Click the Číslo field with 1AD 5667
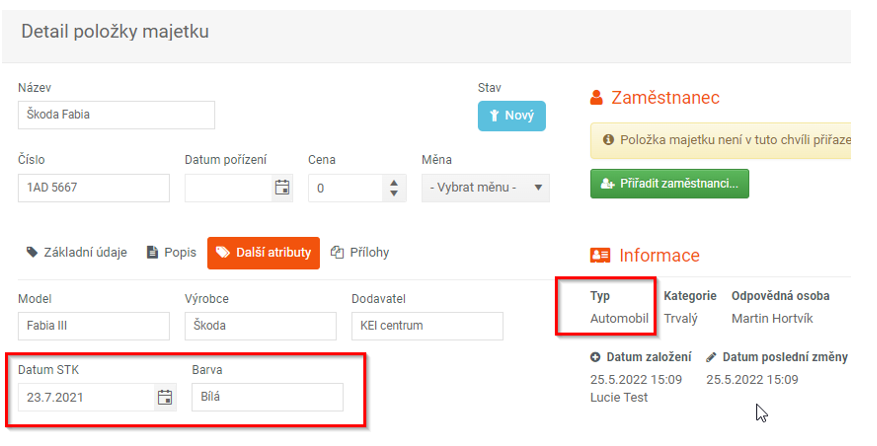 tap(94, 187)
